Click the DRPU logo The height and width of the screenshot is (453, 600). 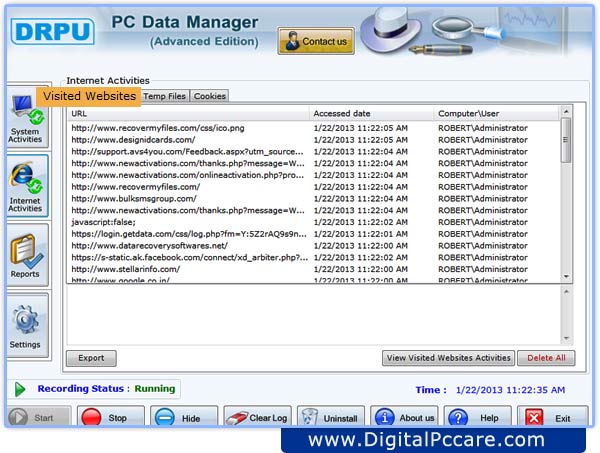52,31
